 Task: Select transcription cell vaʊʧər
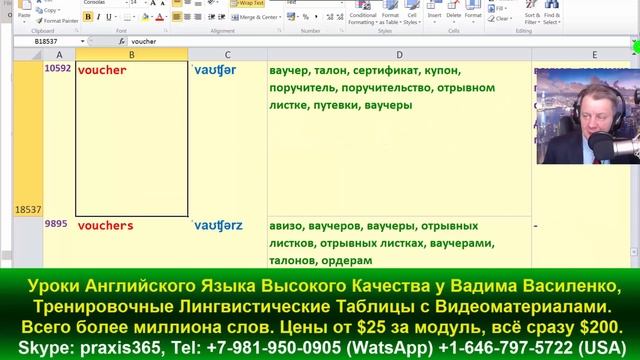(x=227, y=138)
